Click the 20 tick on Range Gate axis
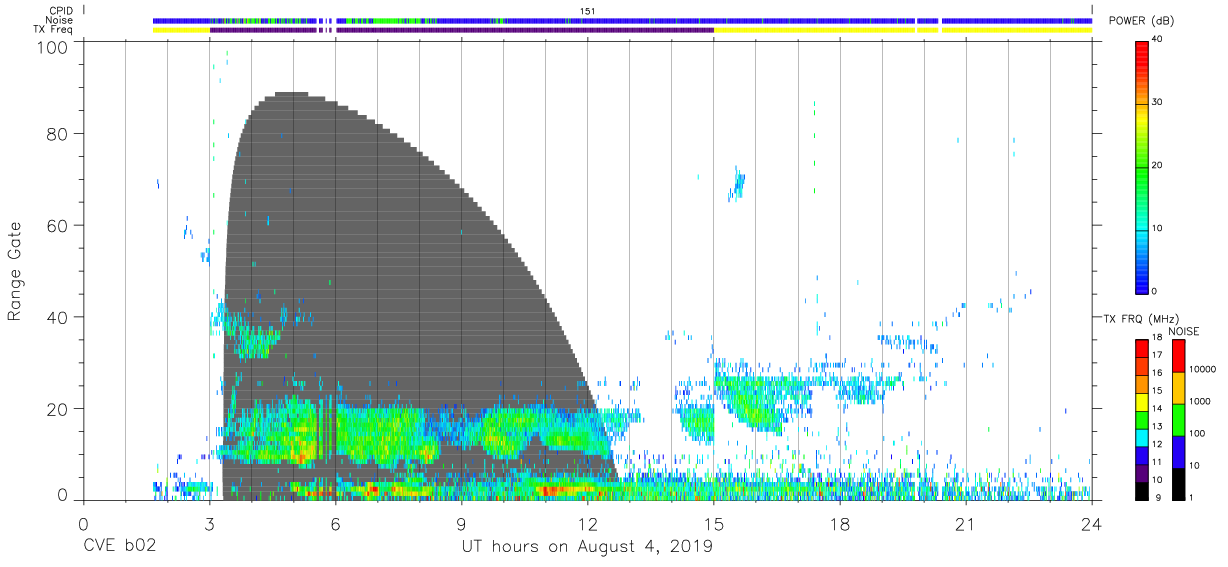This screenshot has width=1228, height=567. coord(58,409)
